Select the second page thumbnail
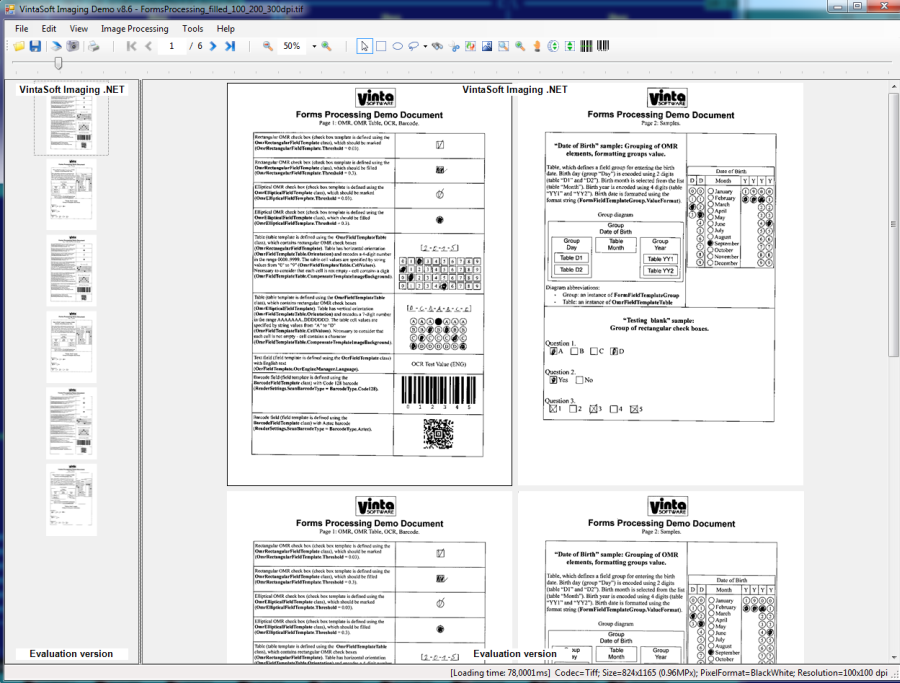 pos(71,193)
